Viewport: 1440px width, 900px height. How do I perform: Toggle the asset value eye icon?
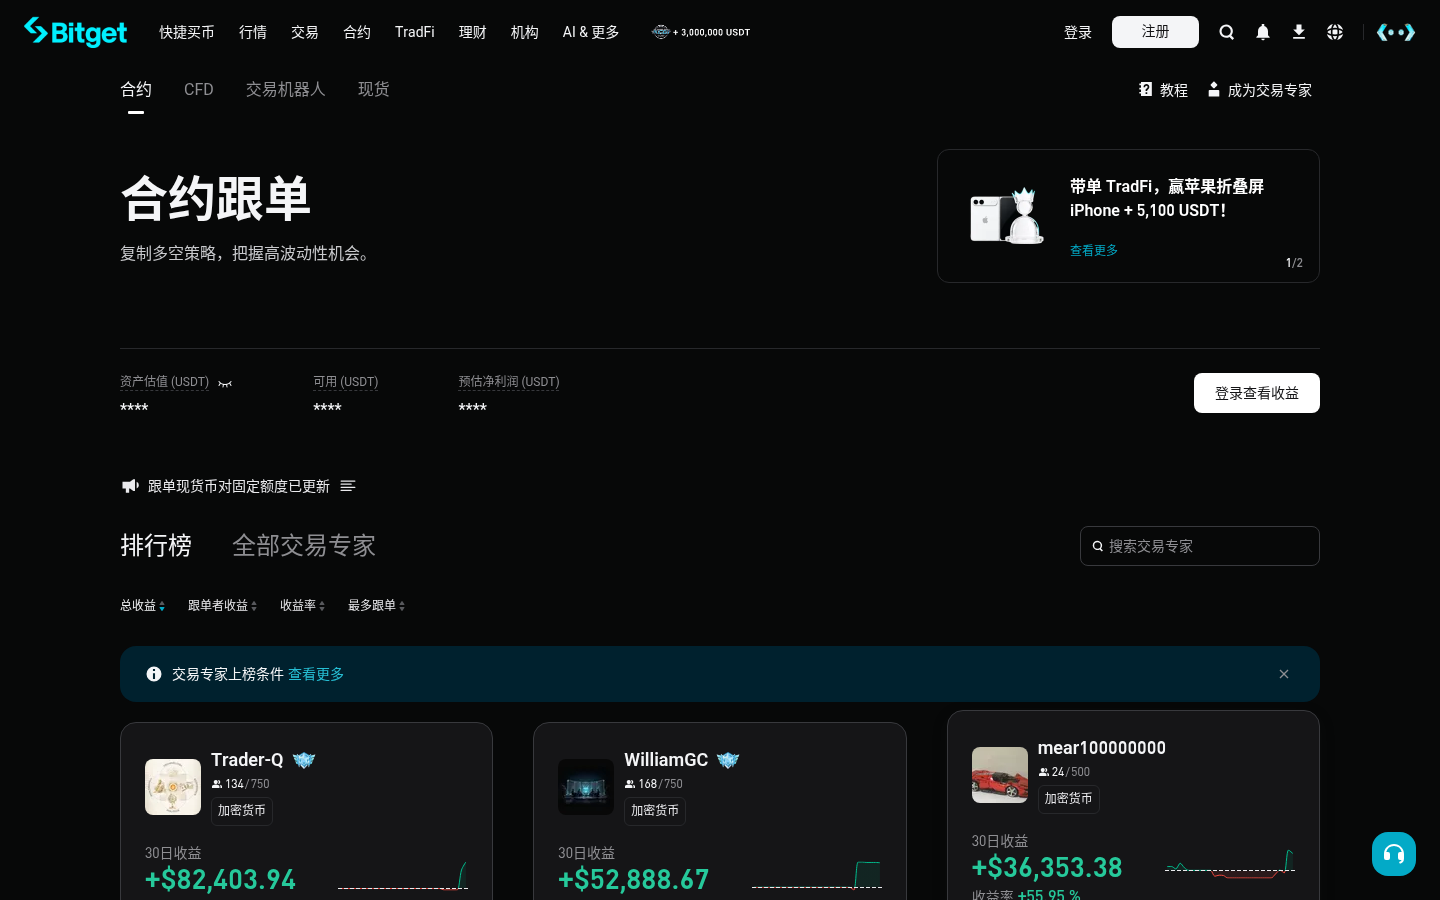225,383
